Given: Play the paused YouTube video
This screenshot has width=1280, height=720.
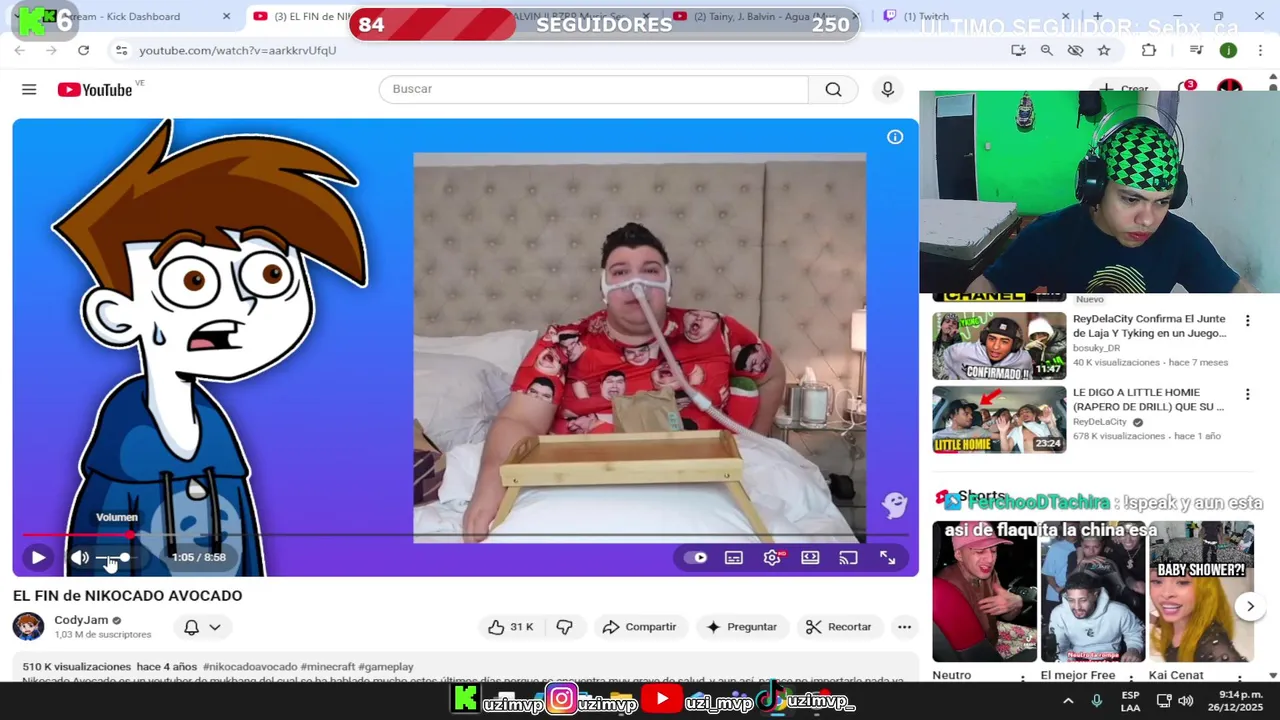Looking at the screenshot, I should tap(38, 557).
